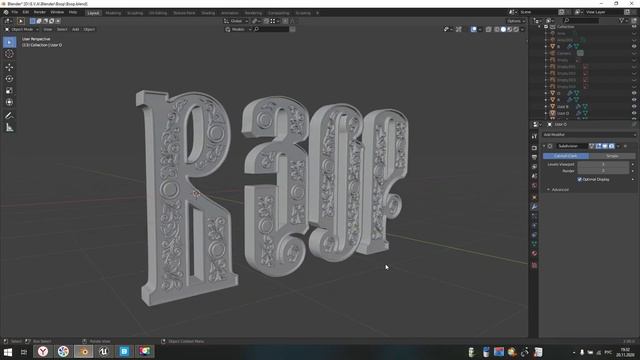
Task: Open the viewport Add menu
Action: pos(76,29)
